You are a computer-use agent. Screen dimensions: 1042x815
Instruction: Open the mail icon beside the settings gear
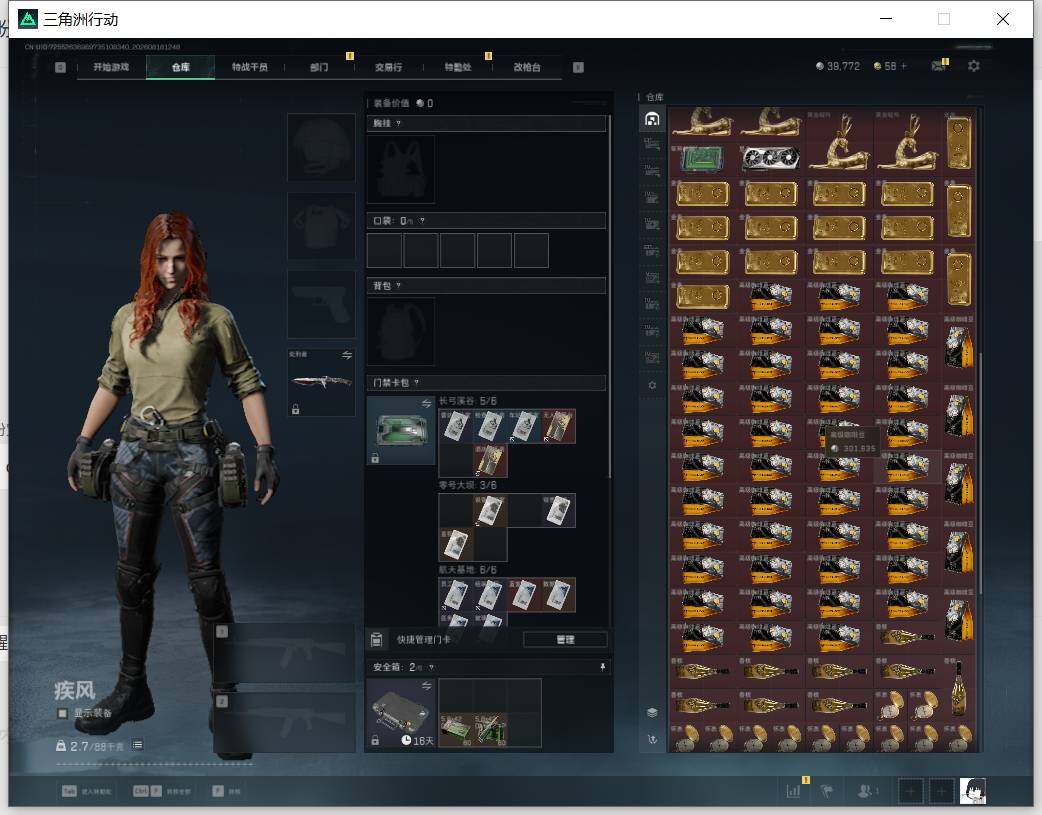click(x=938, y=66)
